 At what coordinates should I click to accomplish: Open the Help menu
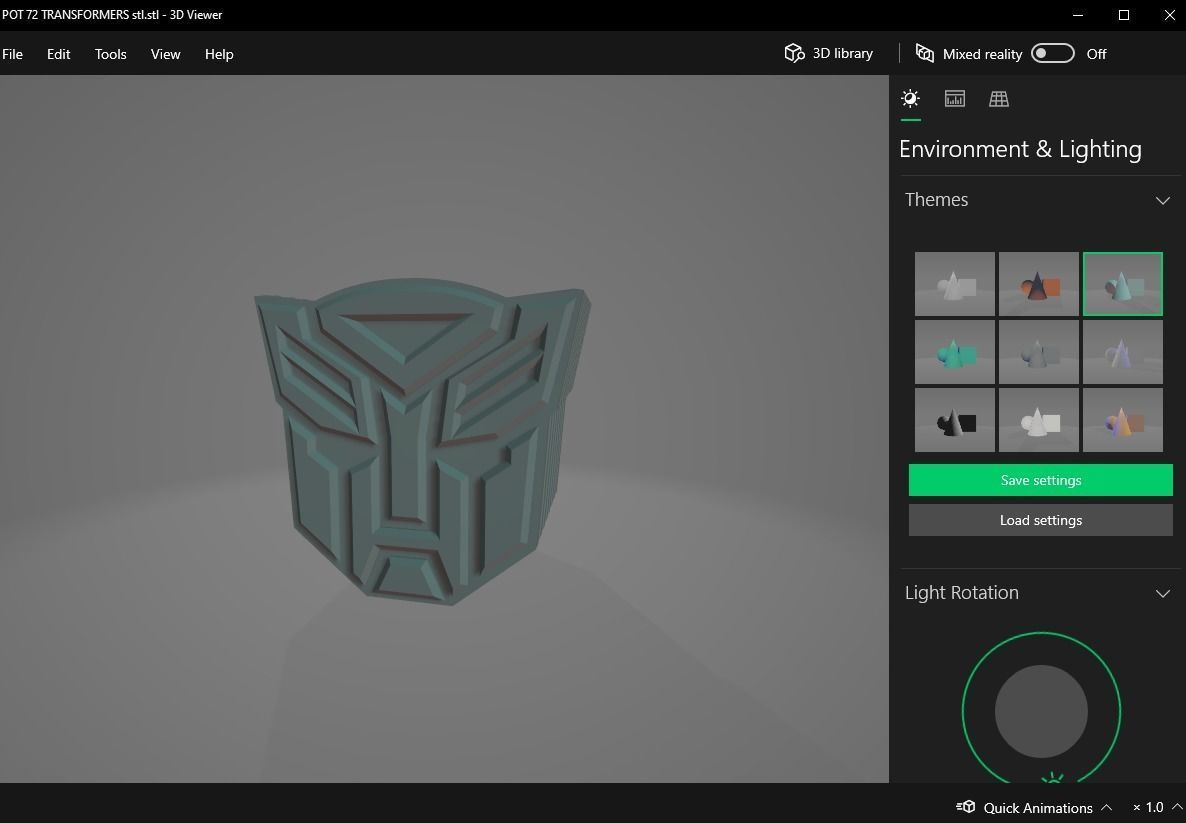pos(219,54)
